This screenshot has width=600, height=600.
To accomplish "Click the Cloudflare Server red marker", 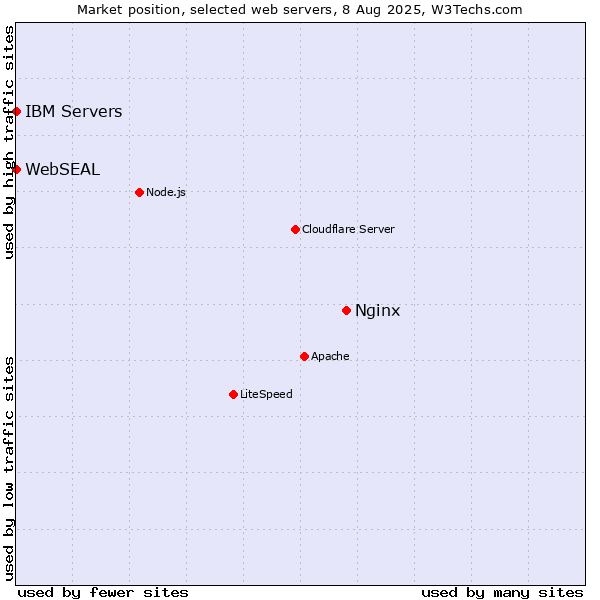I will pos(295,230).
